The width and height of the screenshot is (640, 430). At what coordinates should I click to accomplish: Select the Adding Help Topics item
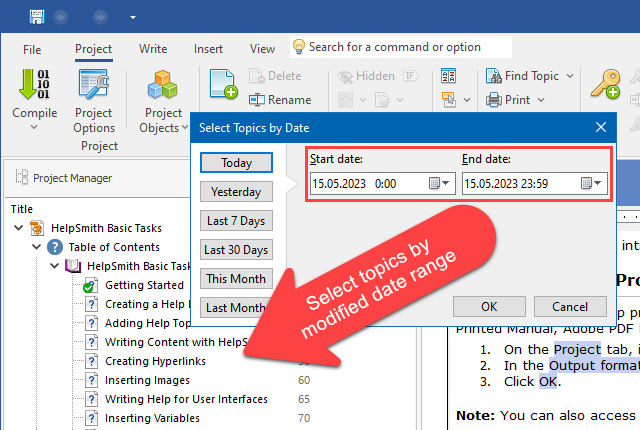point(148,323)
